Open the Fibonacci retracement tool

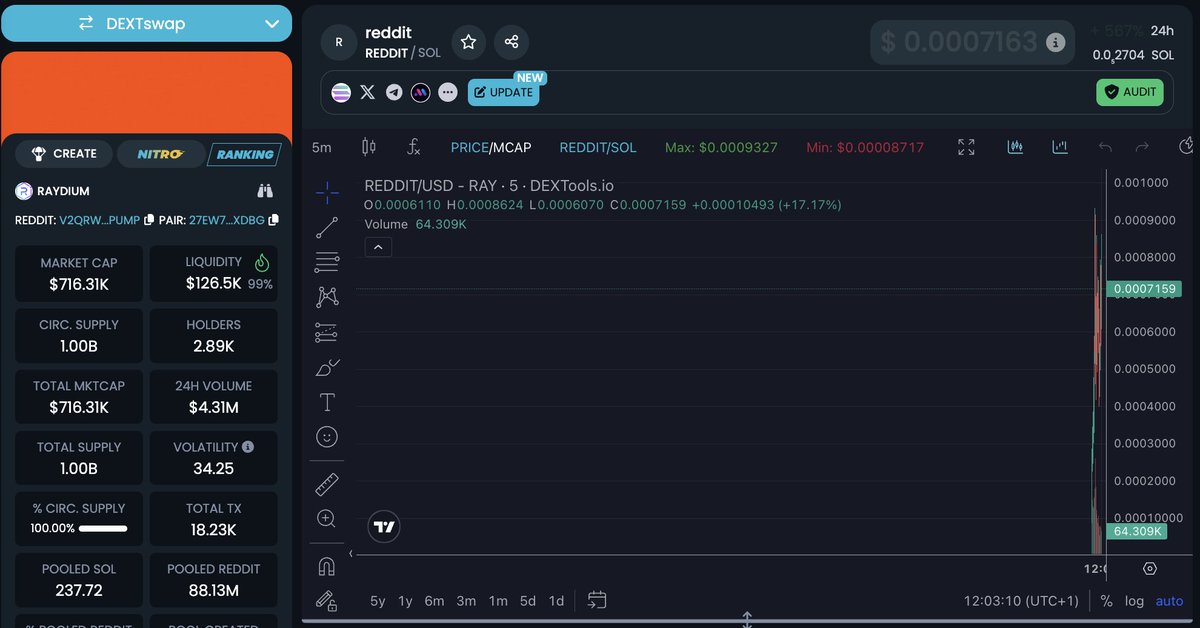point(327,263)
